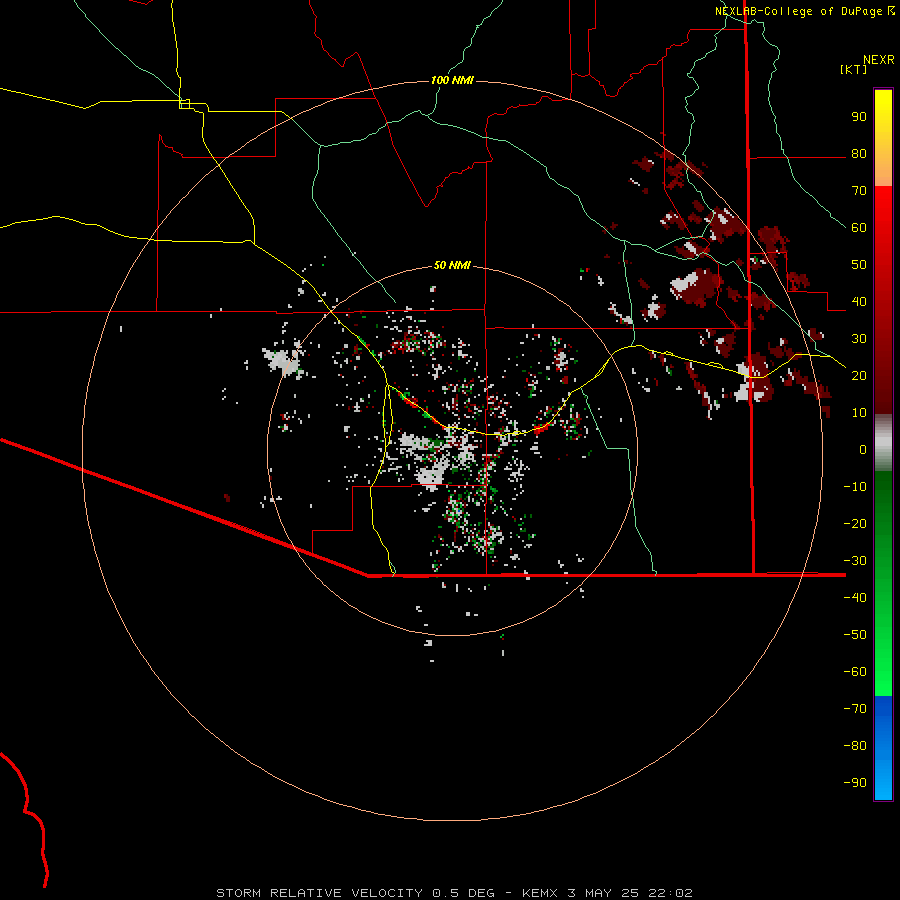The height and width of the screenshot is (900, 900).
Task: Click the 100 NMI range ring label
Action: pos(452,80)
